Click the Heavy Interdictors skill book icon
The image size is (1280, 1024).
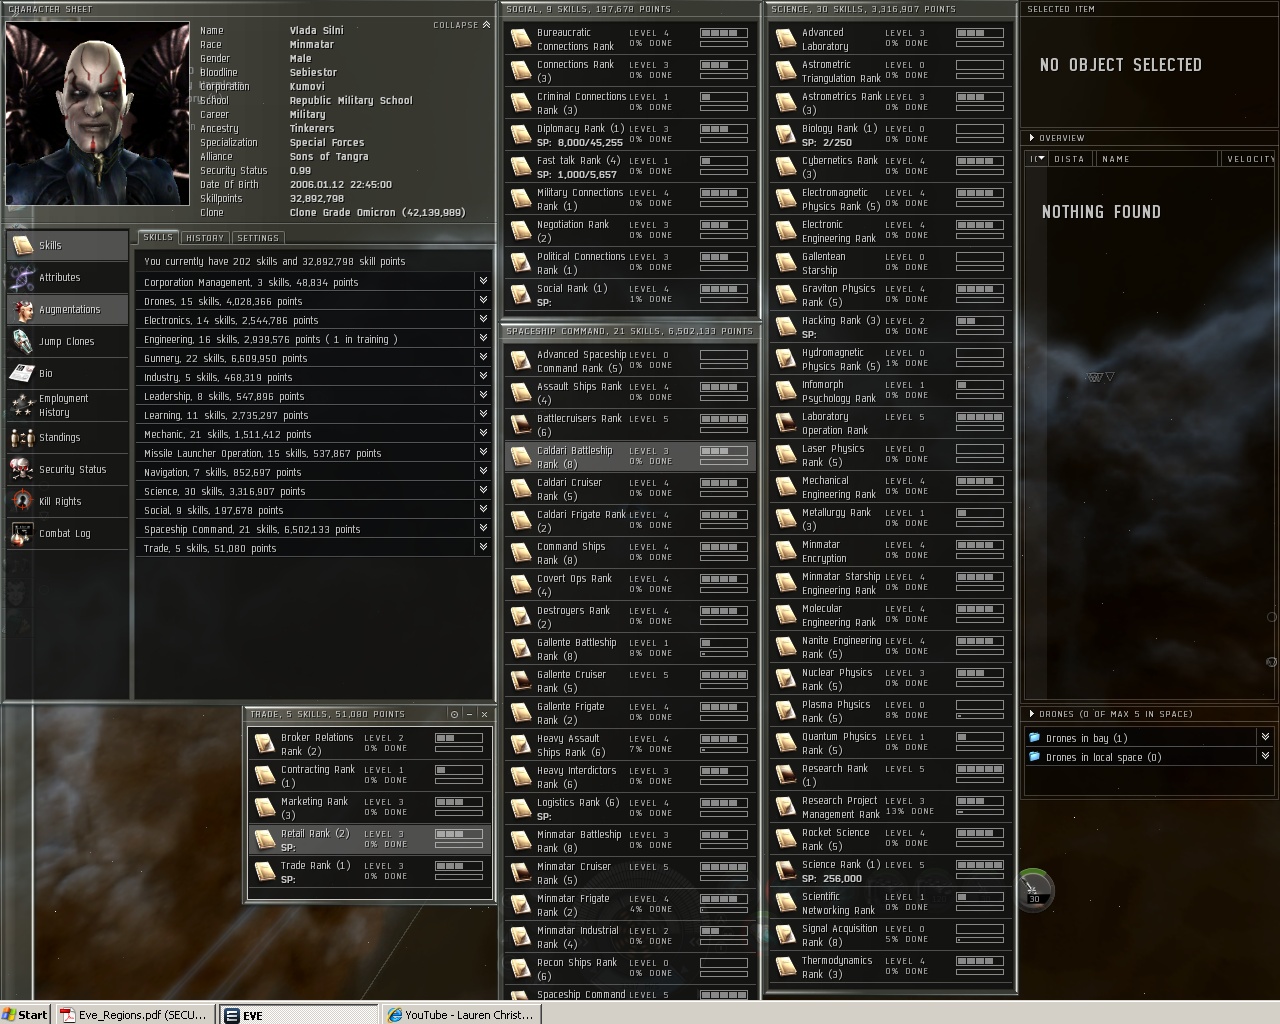520,777
